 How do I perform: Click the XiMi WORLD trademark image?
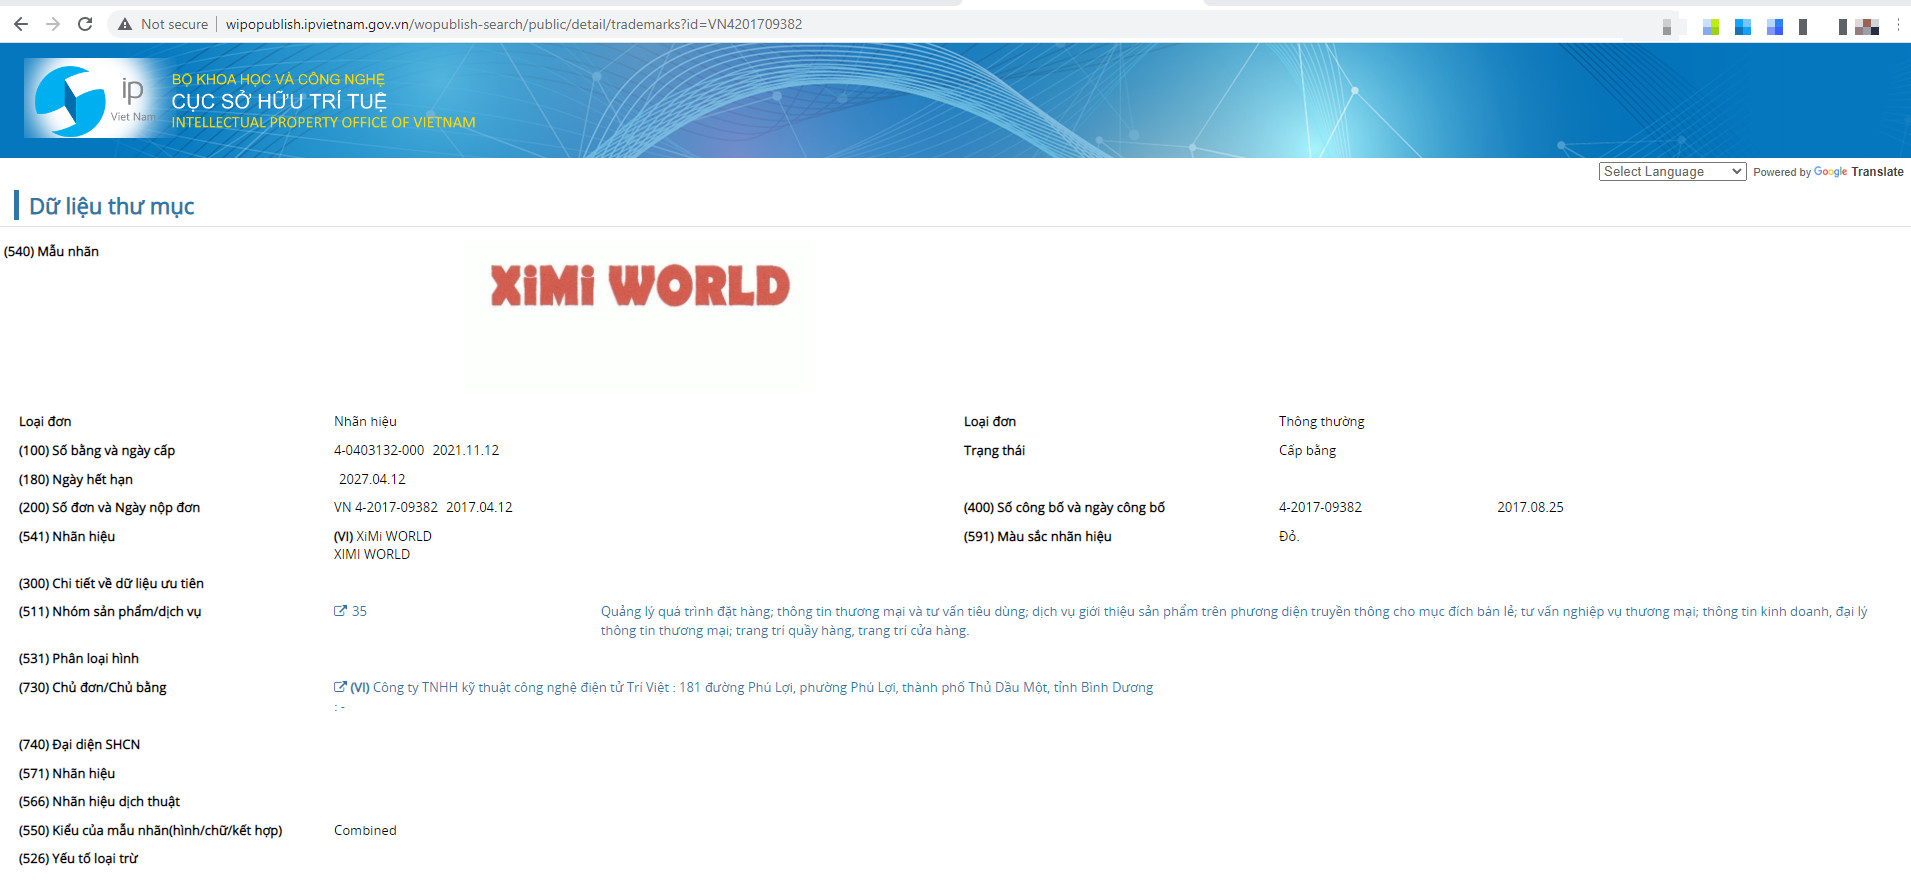tap(639, 286)
